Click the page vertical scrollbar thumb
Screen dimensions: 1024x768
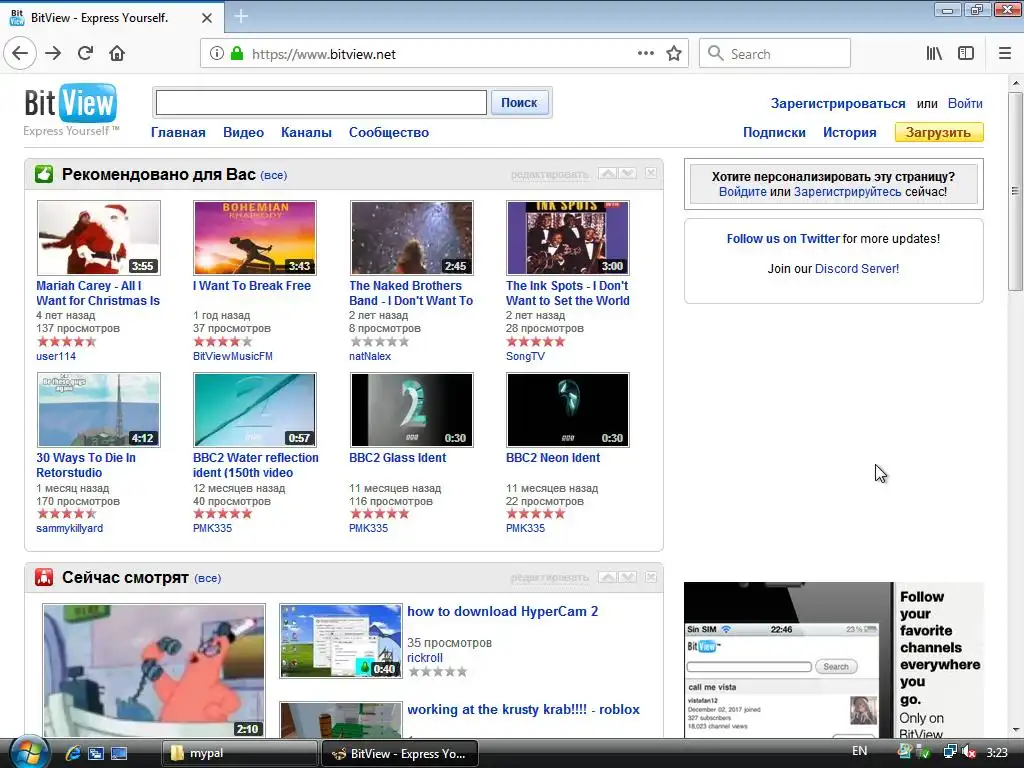pyautogui.click(x=1015, y=191)
